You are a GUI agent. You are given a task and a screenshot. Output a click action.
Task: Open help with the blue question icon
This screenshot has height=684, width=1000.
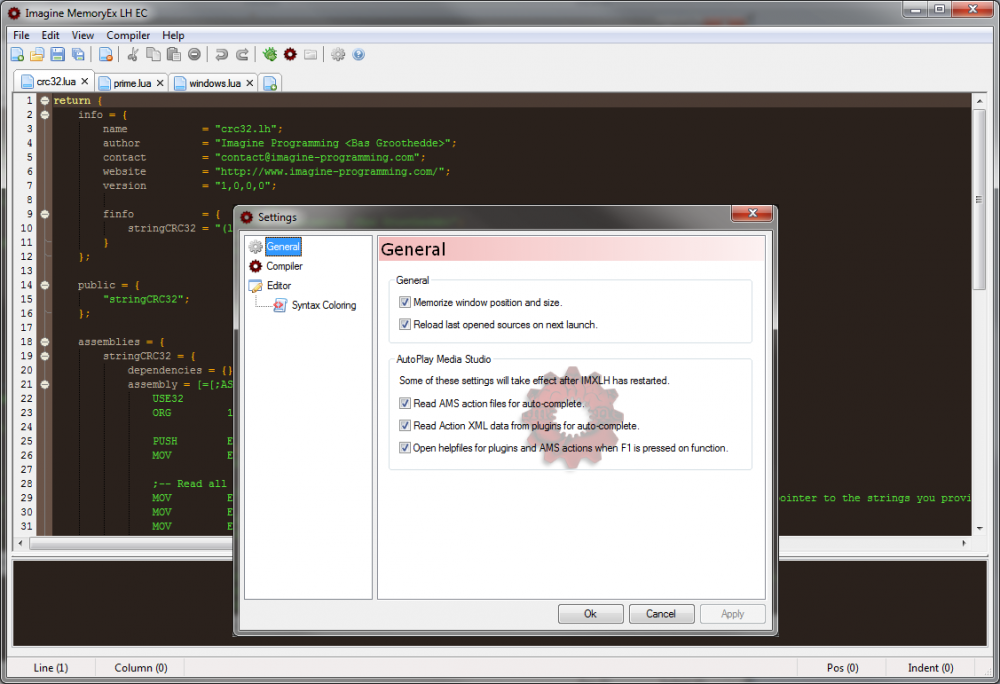coord(358,55)
